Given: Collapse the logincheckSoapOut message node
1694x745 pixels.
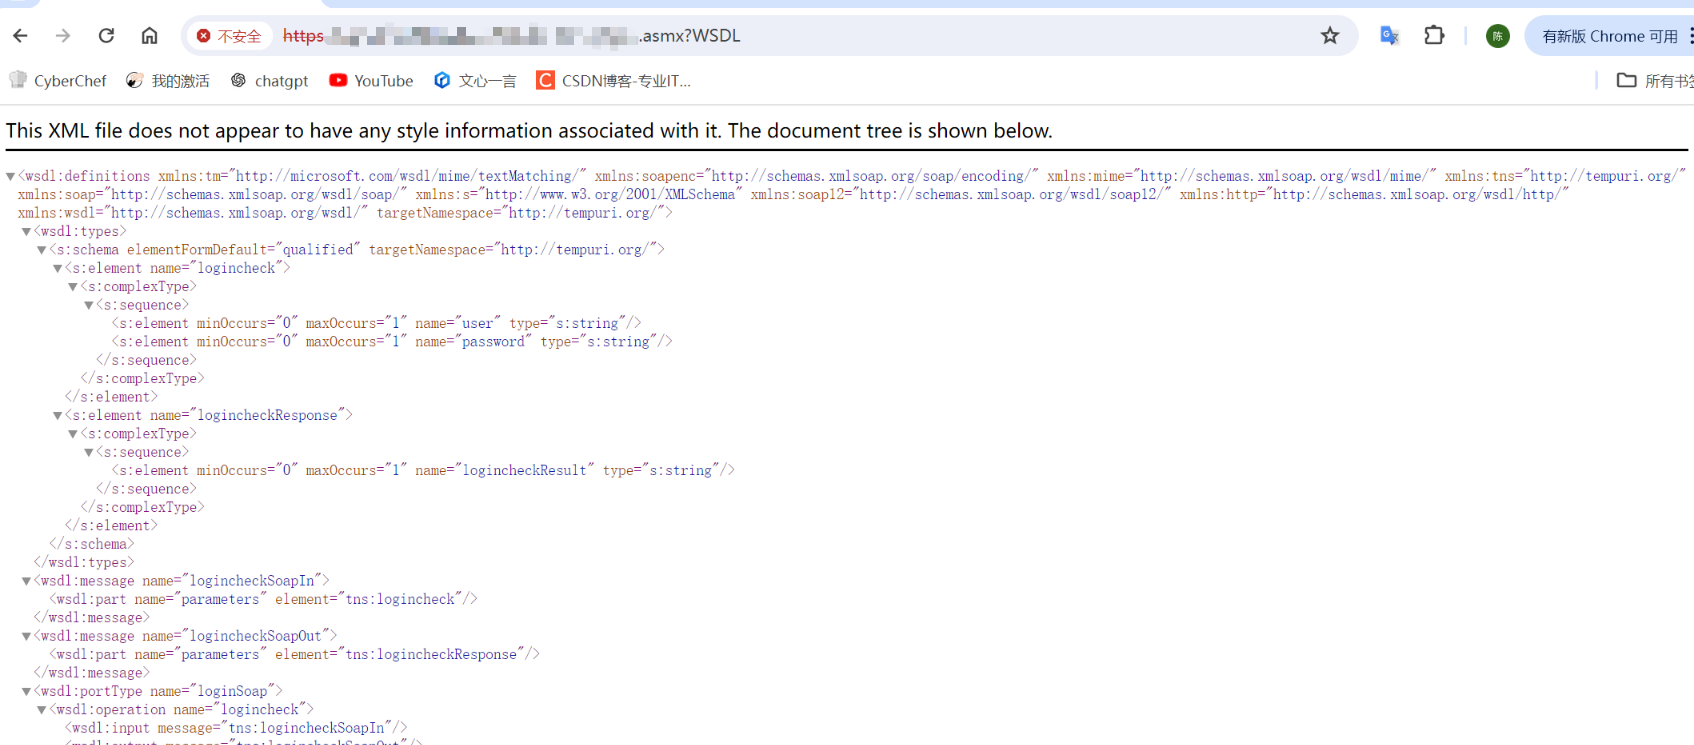Looking at the screenshot, I should (26, 636).
